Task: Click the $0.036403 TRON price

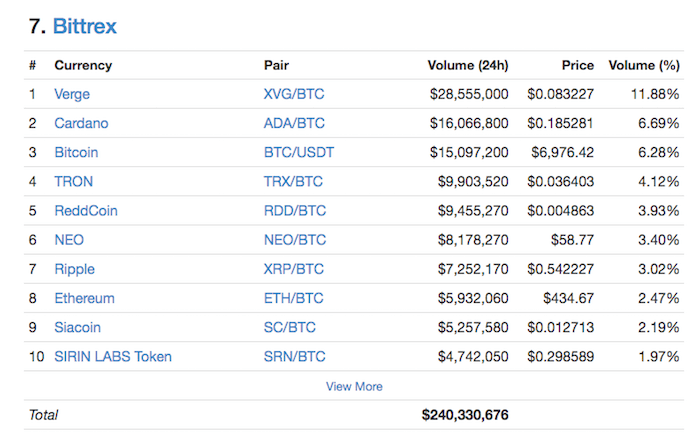Action: pyautogui.click(x=560, y=181)
